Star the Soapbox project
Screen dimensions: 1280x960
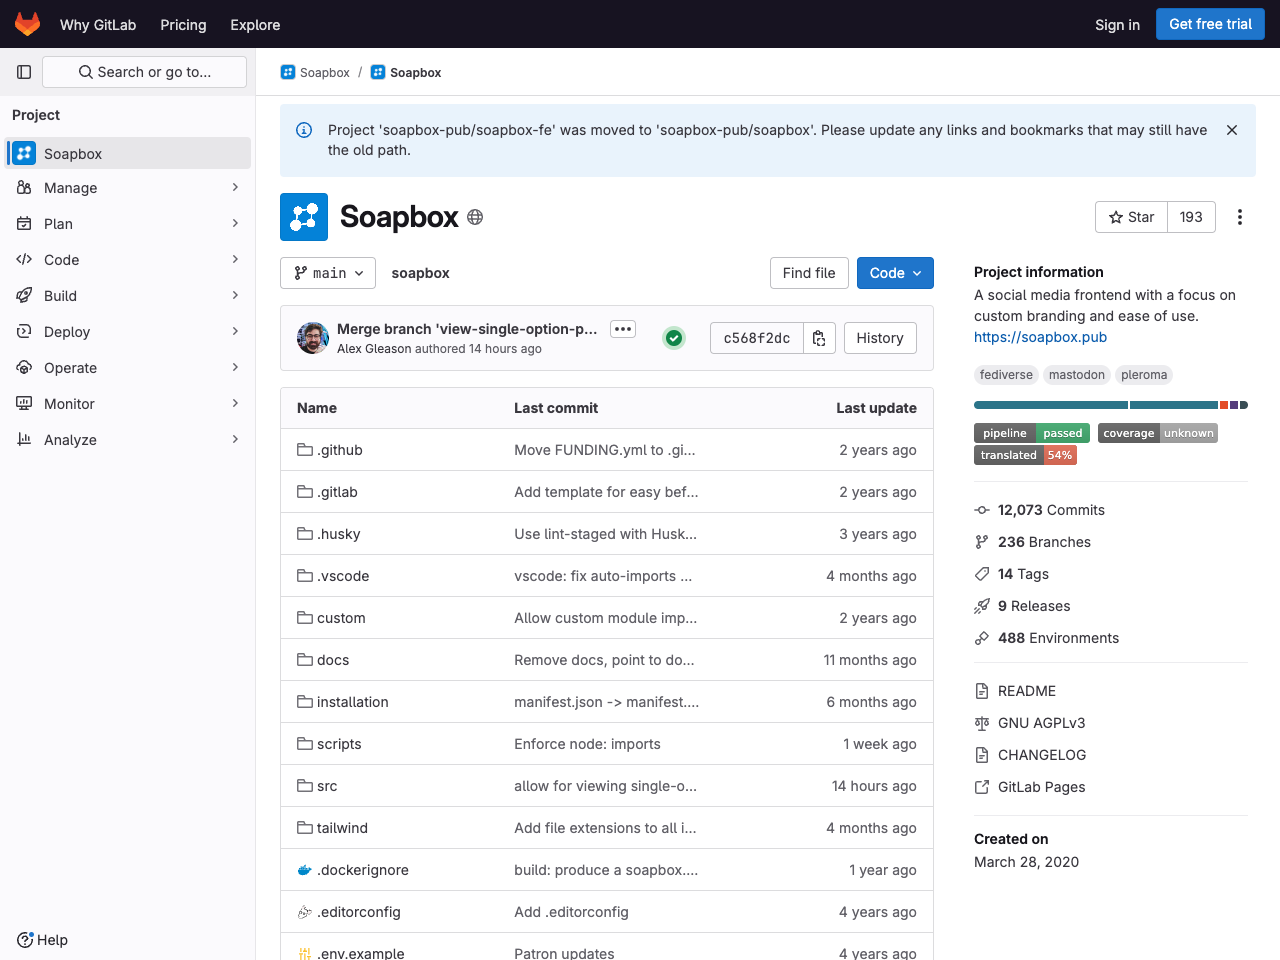(x=1131, y=217)
